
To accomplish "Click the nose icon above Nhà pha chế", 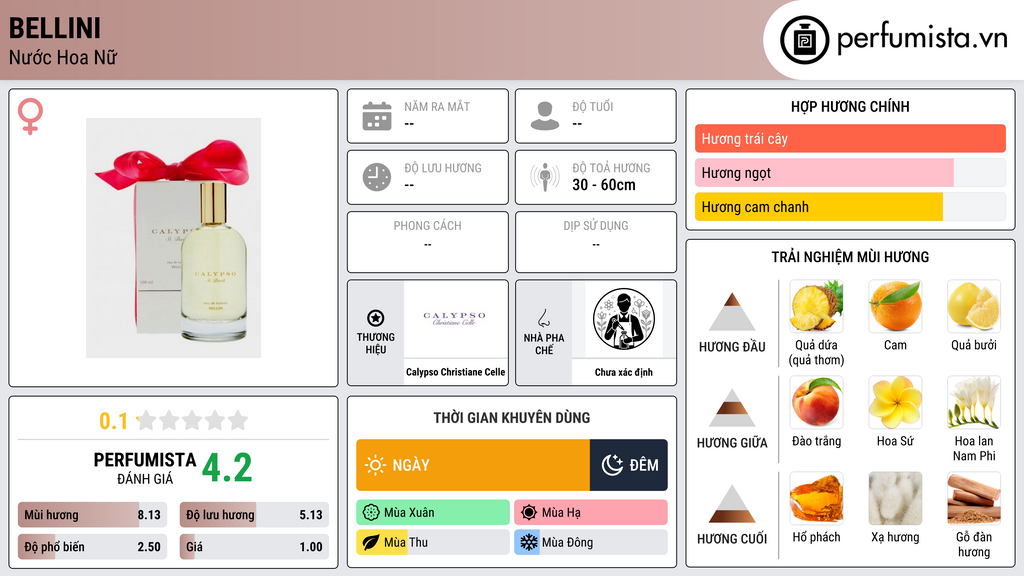I will (x=543, y=318).
